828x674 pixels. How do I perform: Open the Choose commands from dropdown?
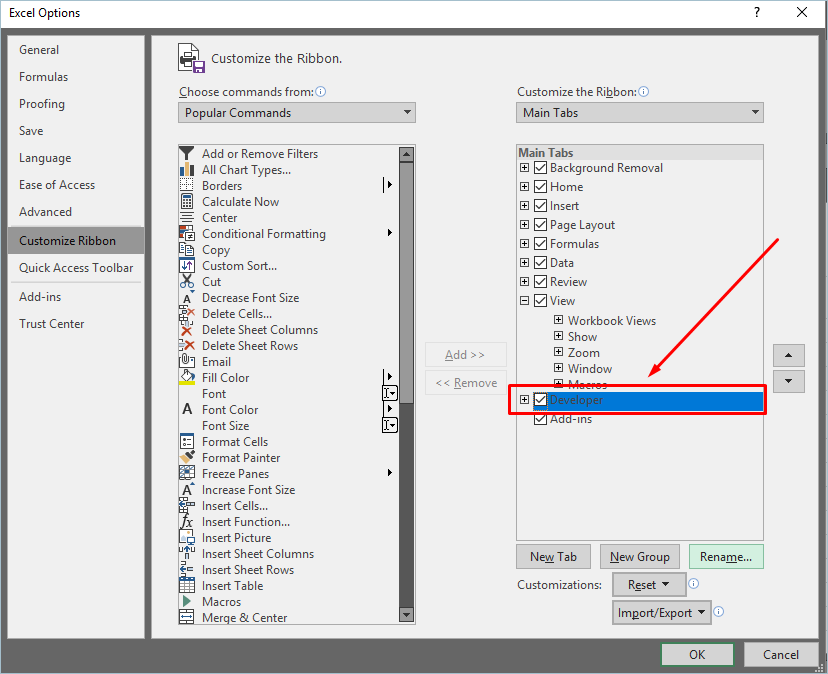[x=297, y=113]
